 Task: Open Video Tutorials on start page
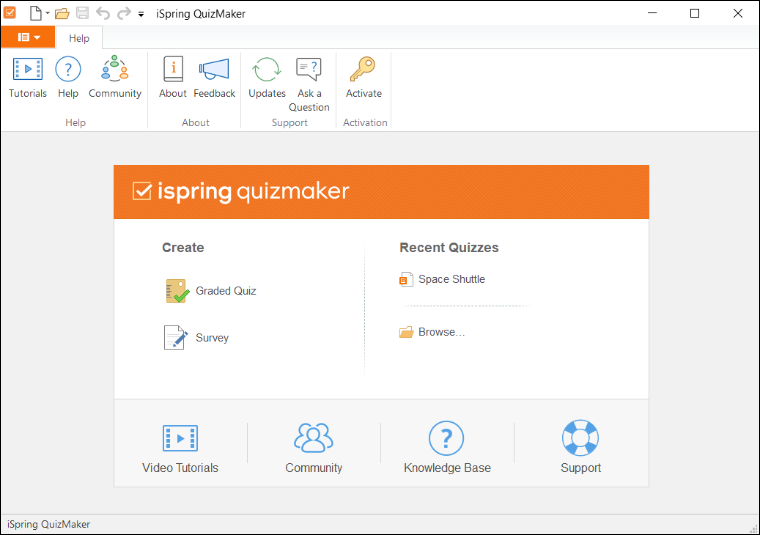(180, 449)
